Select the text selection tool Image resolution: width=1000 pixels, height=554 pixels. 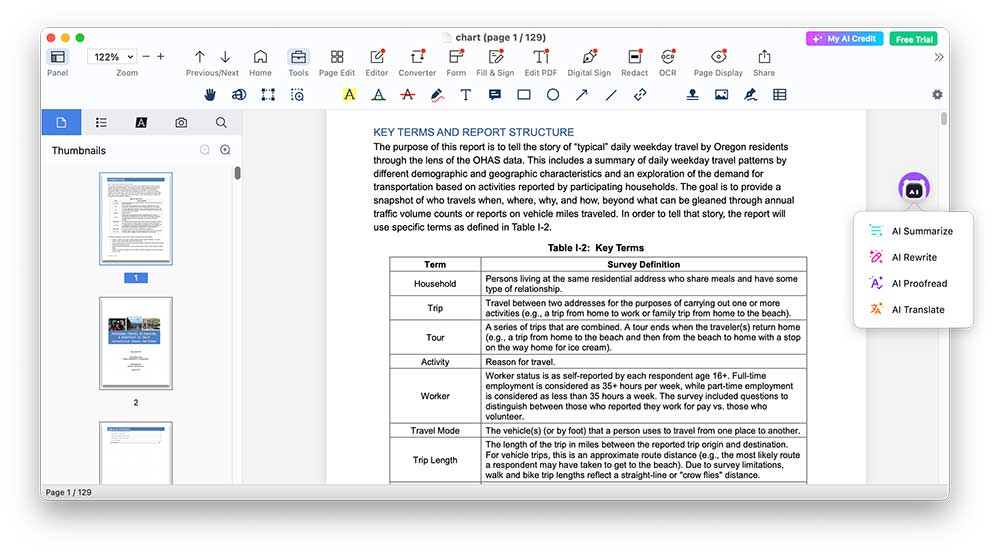[x=239, y=95]
